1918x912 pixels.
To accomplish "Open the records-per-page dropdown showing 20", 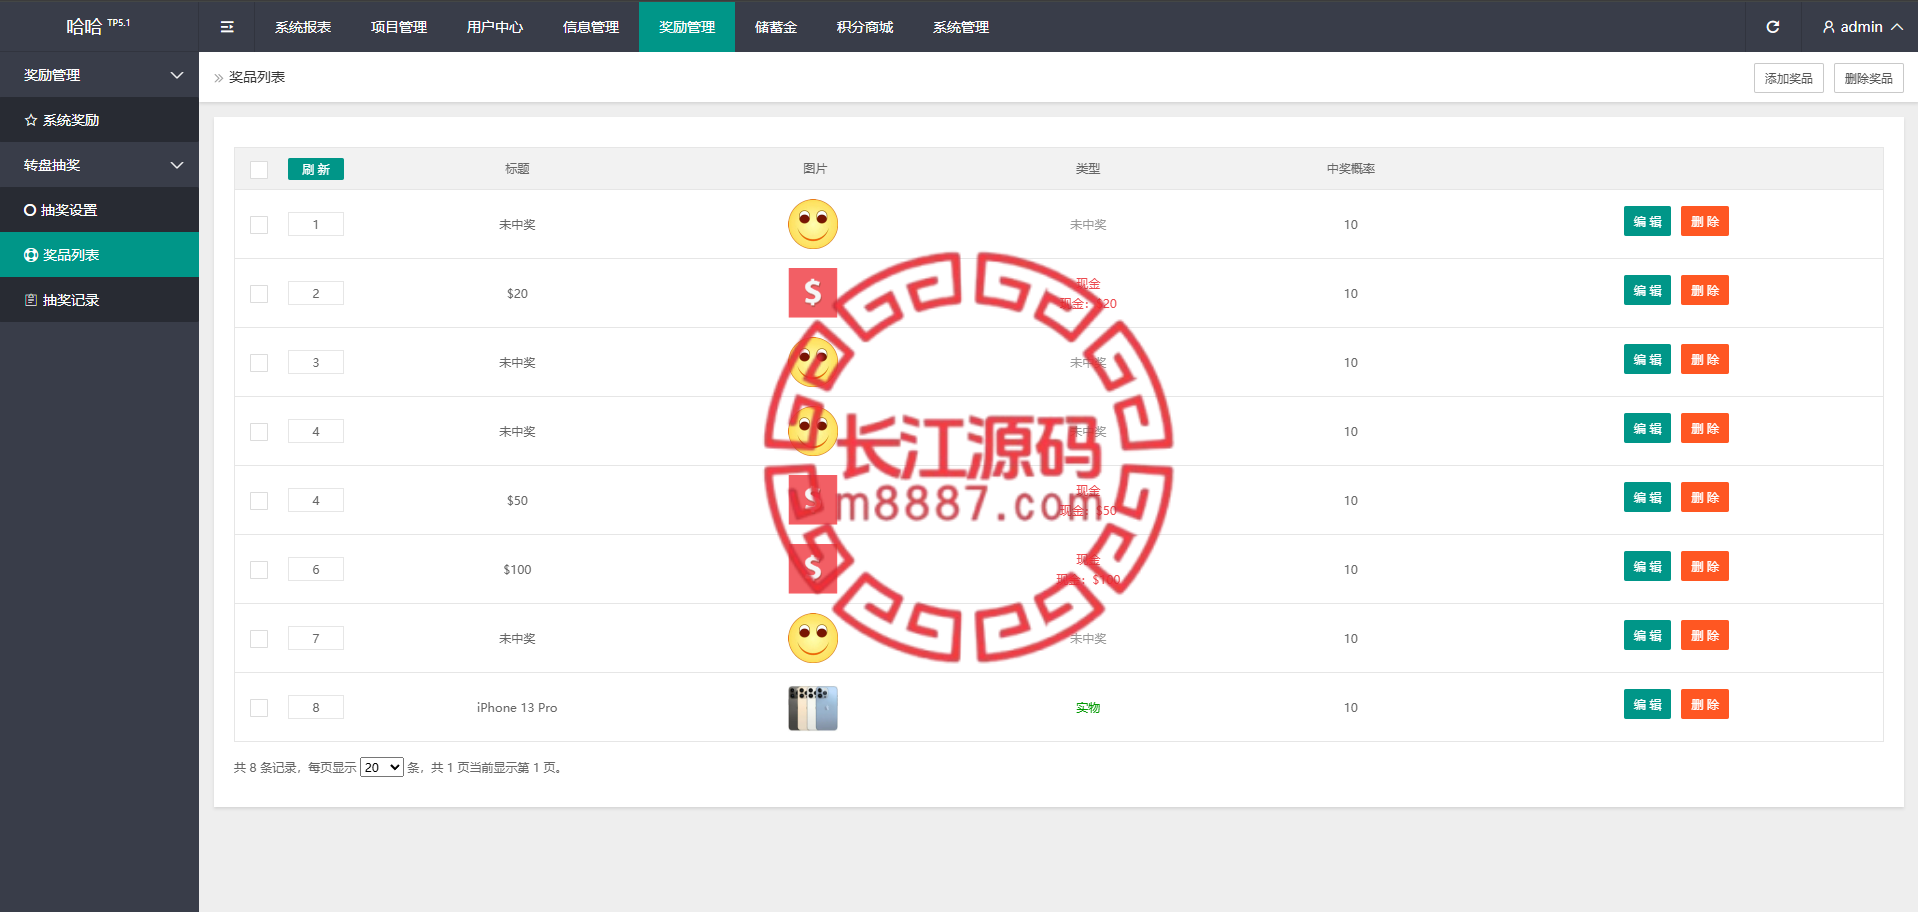I will pyautogui.click(x=382, y=767).
